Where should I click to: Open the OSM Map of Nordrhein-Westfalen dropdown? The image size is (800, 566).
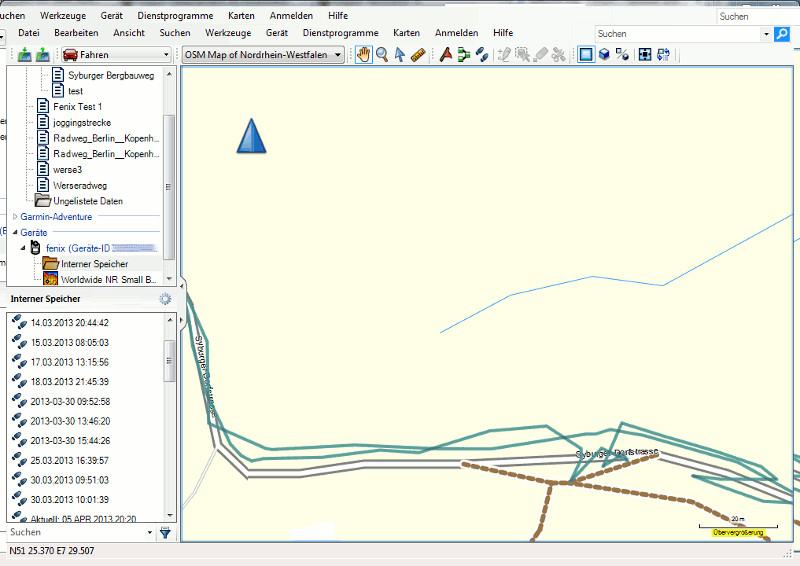[264, 55]
